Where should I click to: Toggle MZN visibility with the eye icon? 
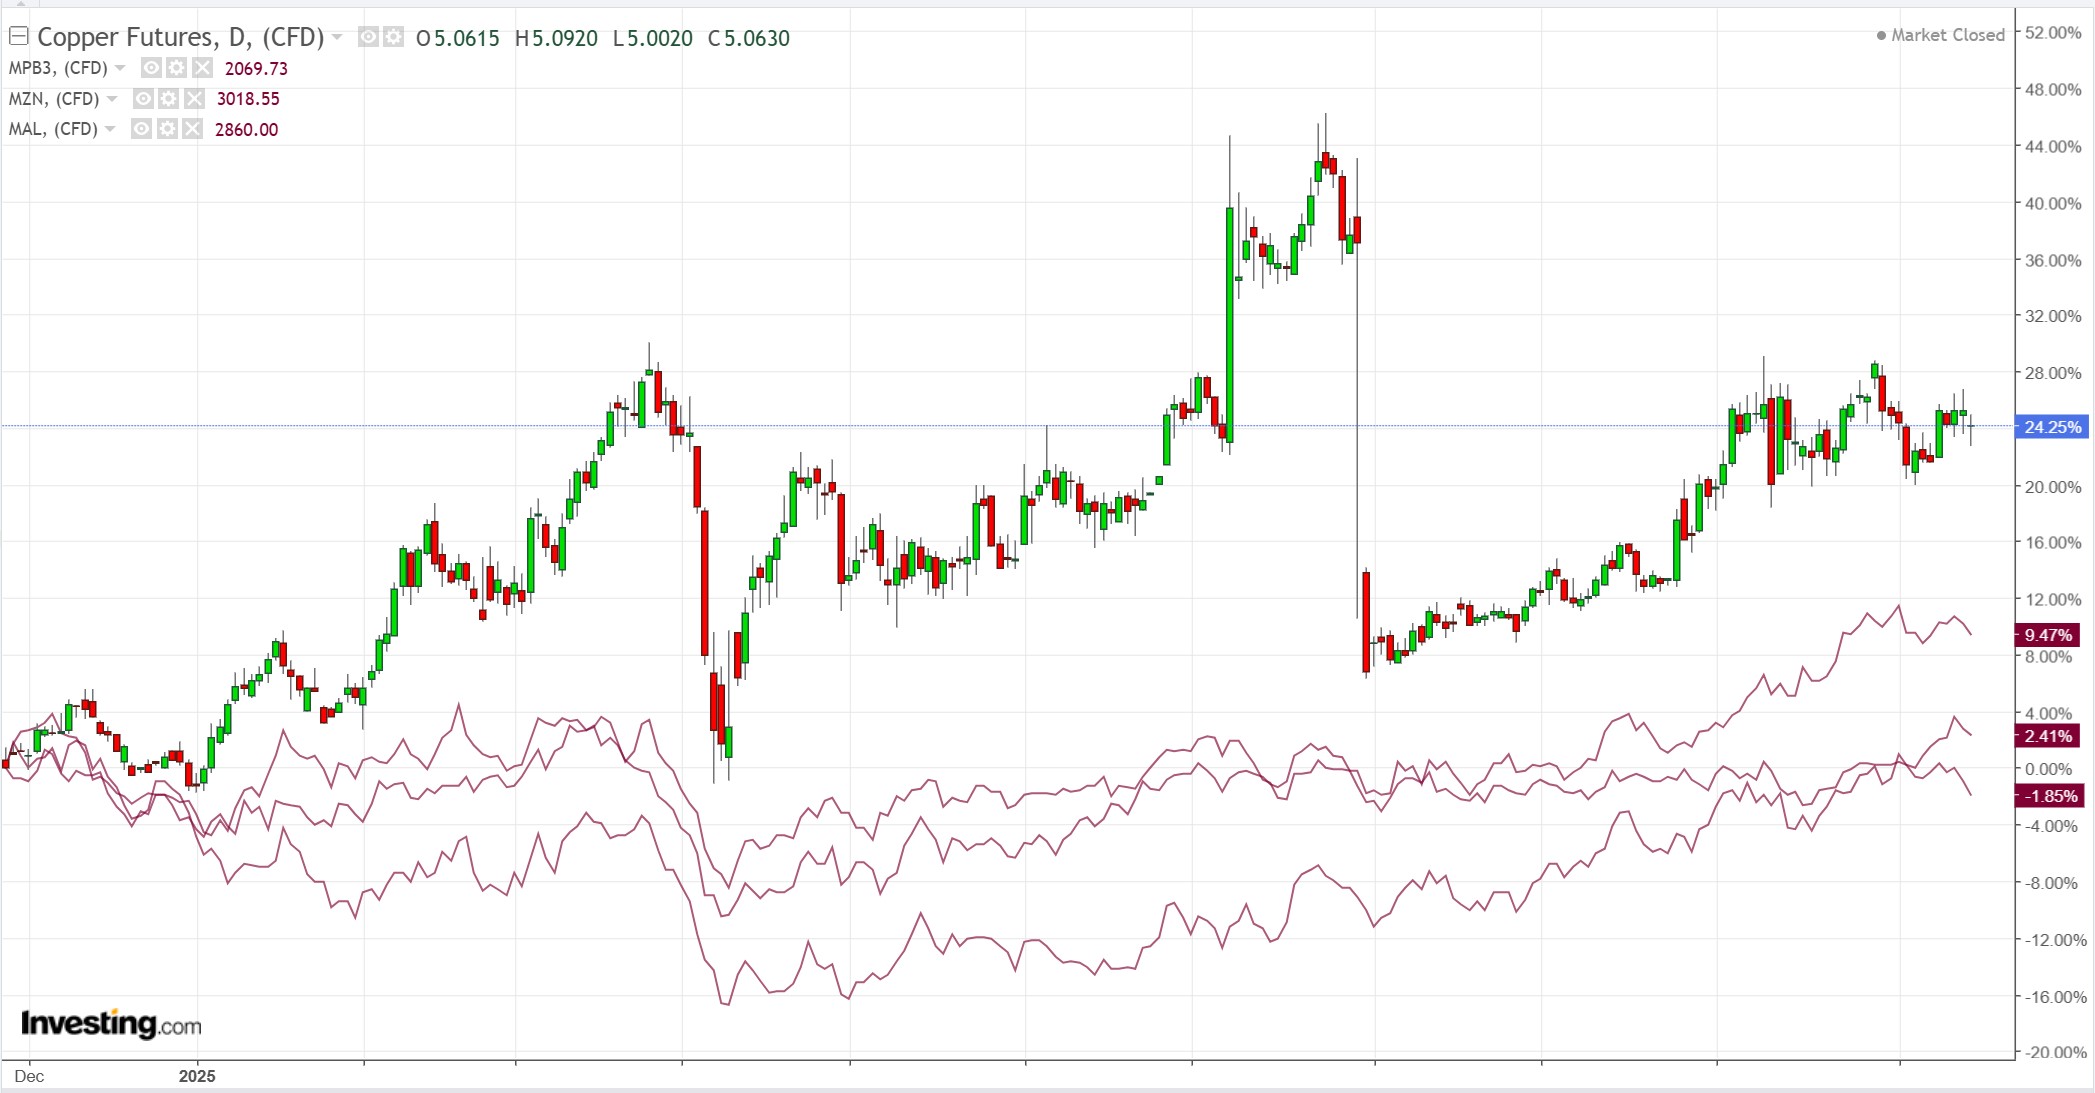pyautogui.click(x=143, y=99)
